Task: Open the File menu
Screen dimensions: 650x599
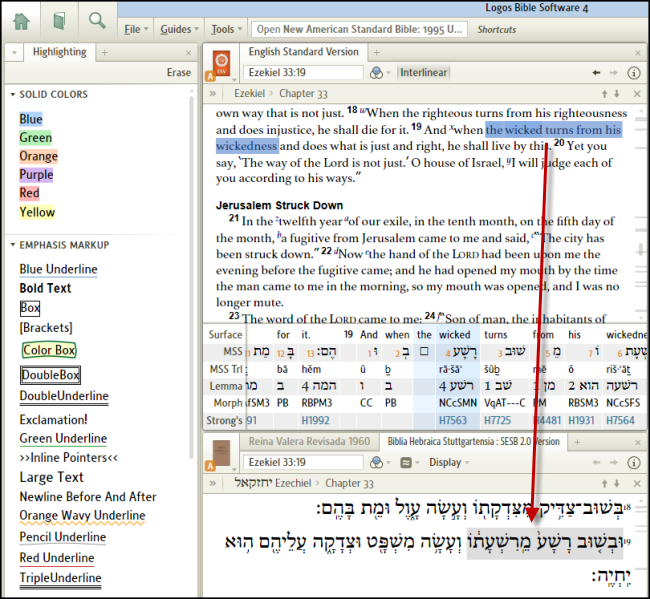Action: (136, 29)
